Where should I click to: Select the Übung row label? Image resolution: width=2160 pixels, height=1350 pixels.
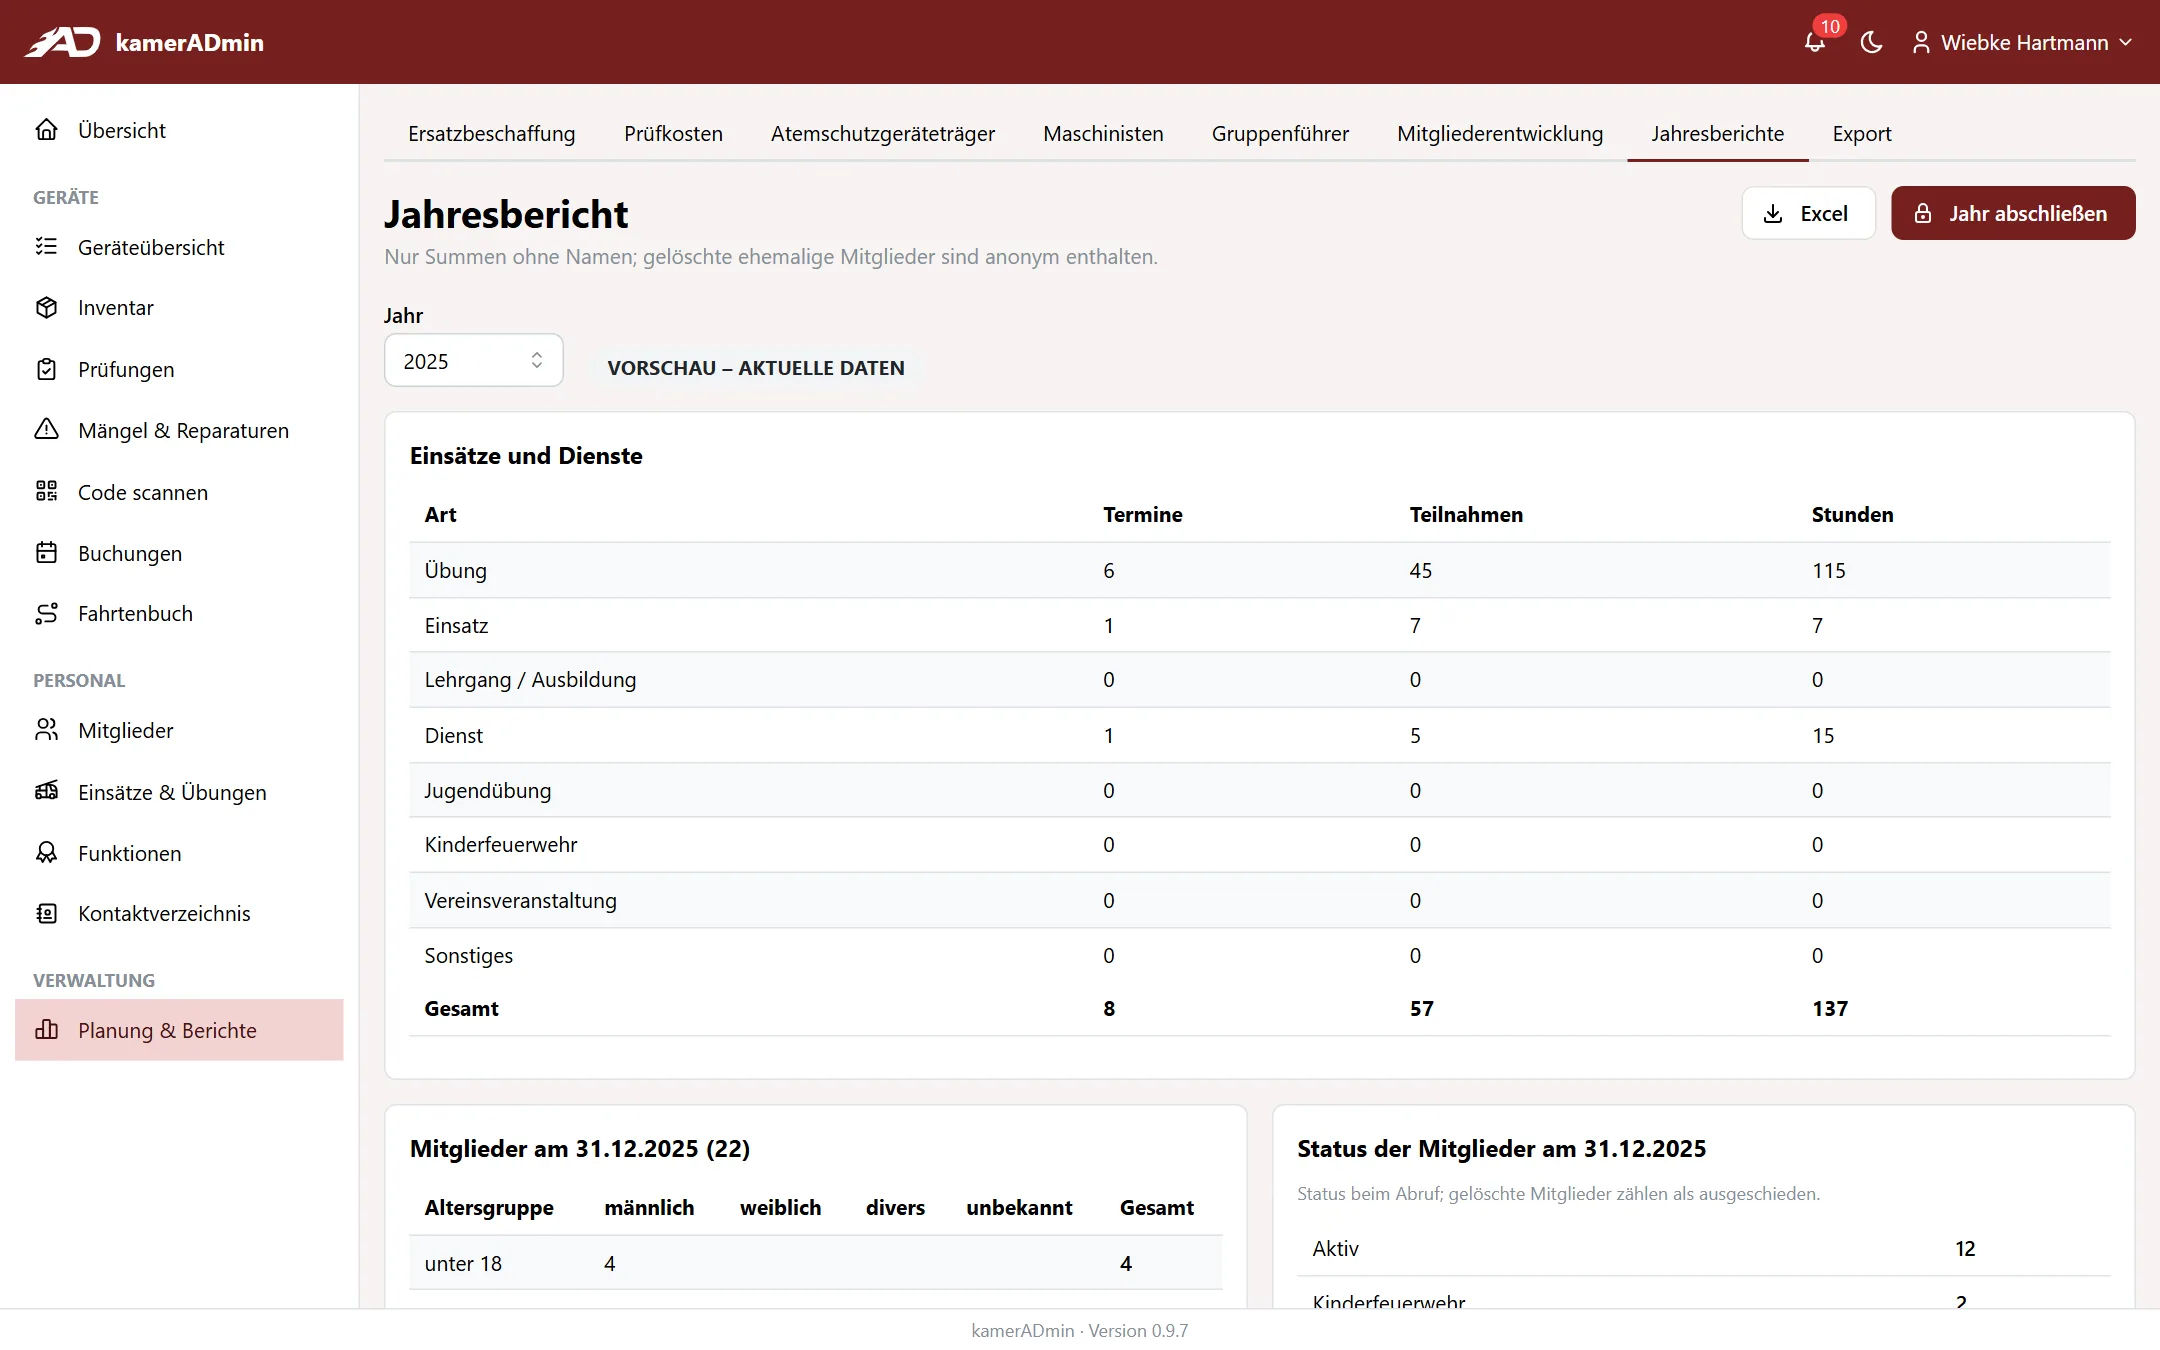tap(456, 571)
